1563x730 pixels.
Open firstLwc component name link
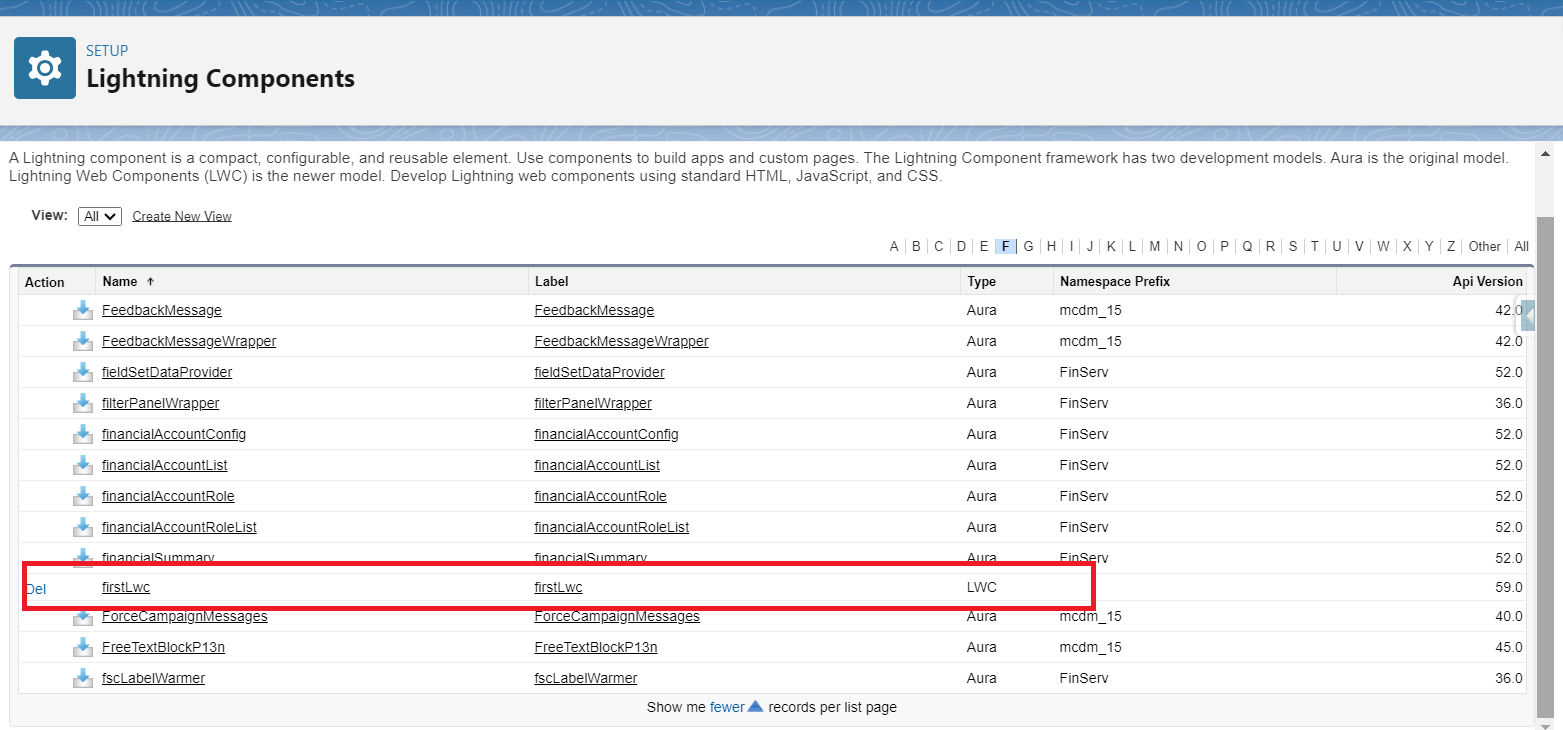point(126,587)
